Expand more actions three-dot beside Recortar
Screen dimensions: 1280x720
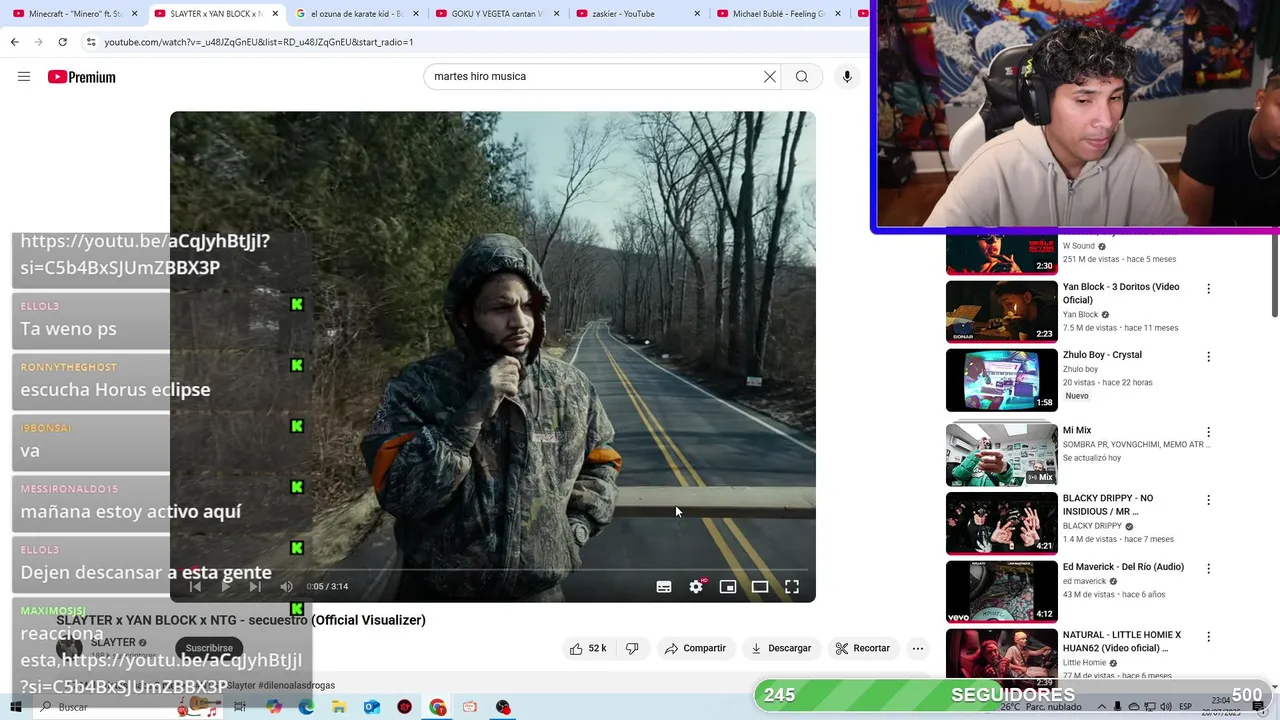(918, 648)
